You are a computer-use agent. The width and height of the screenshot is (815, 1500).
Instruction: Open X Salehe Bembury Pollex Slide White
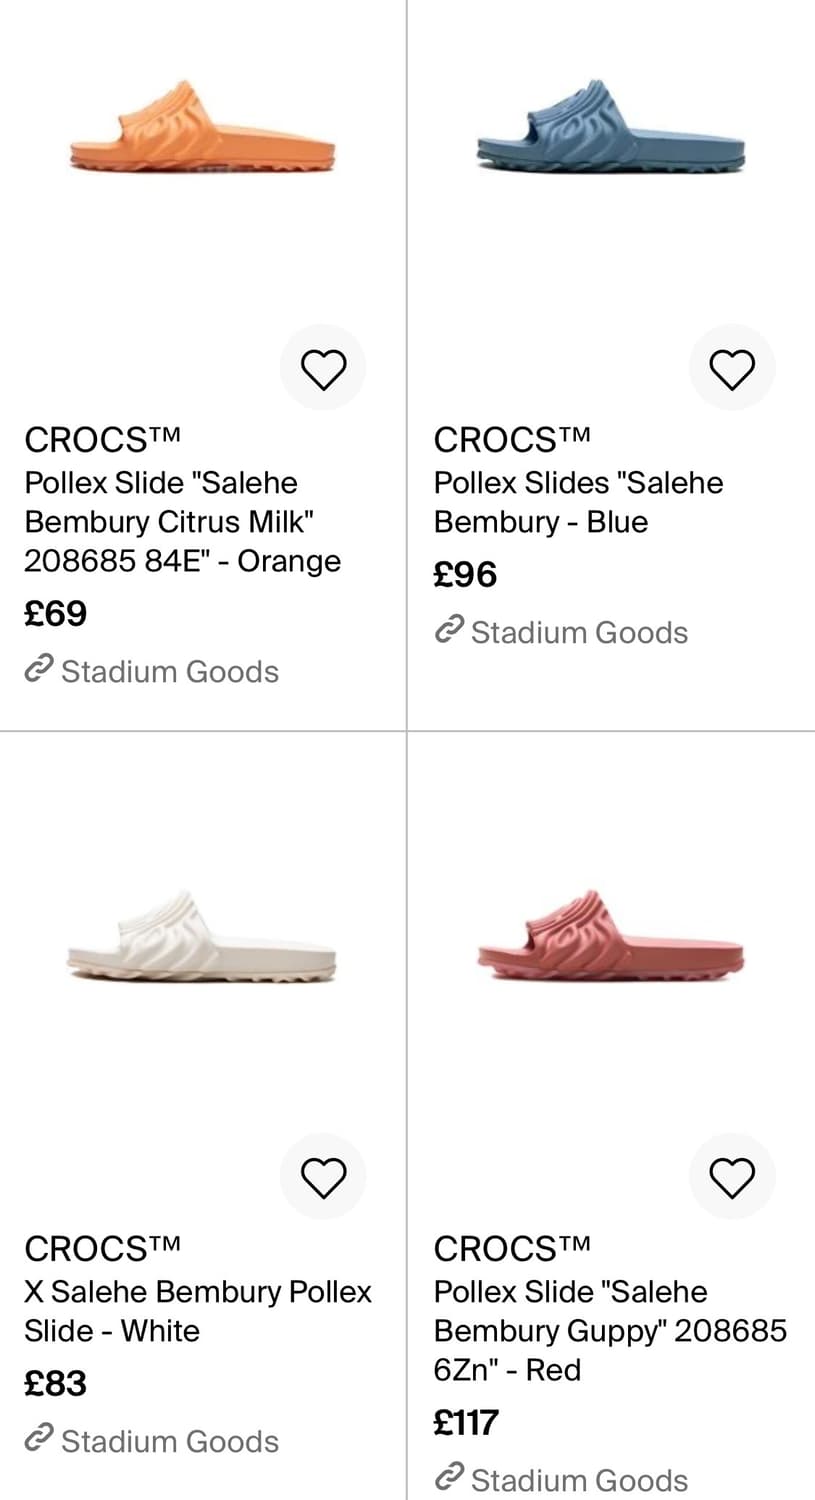tap(198, 1311)
